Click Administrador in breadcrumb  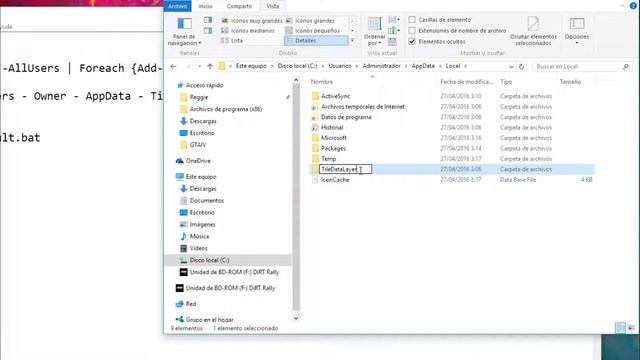(x=381, y=66)
